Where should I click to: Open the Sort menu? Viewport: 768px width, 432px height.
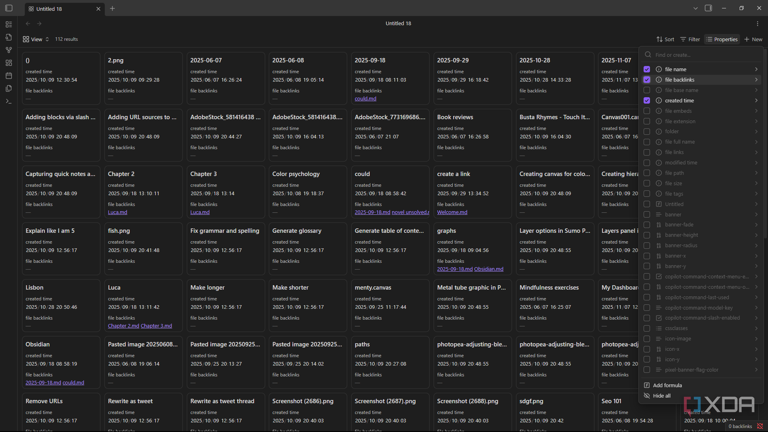point(665,39)
